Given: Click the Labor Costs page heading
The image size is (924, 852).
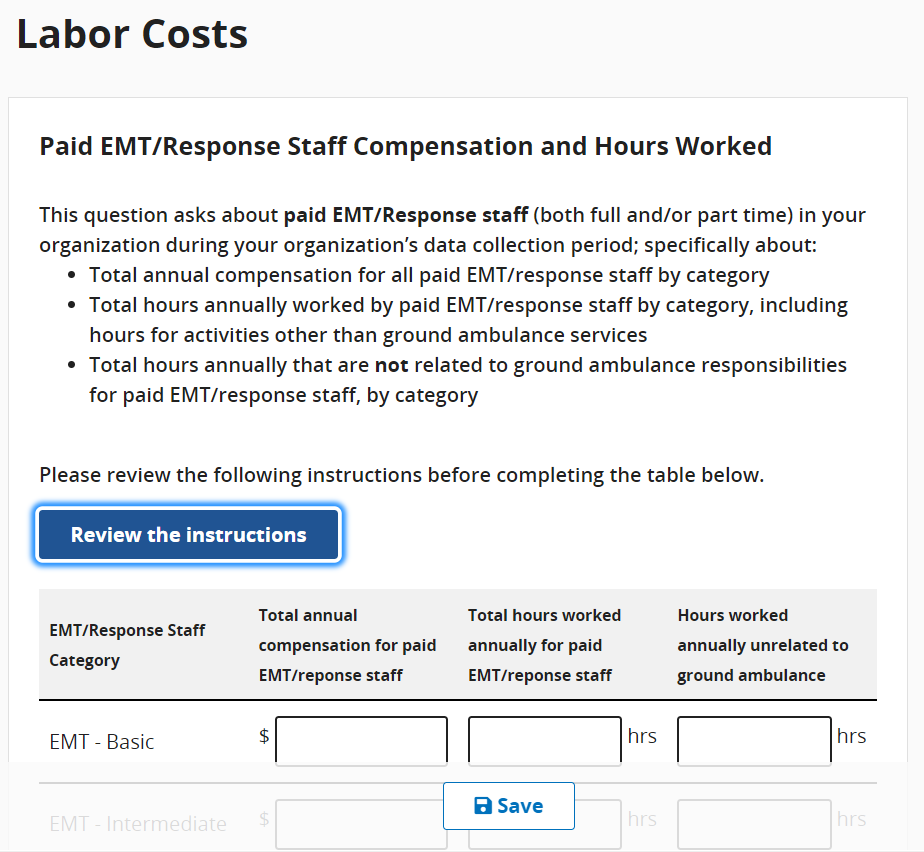Looking at the screenshot, I should [x=132, y=34].
